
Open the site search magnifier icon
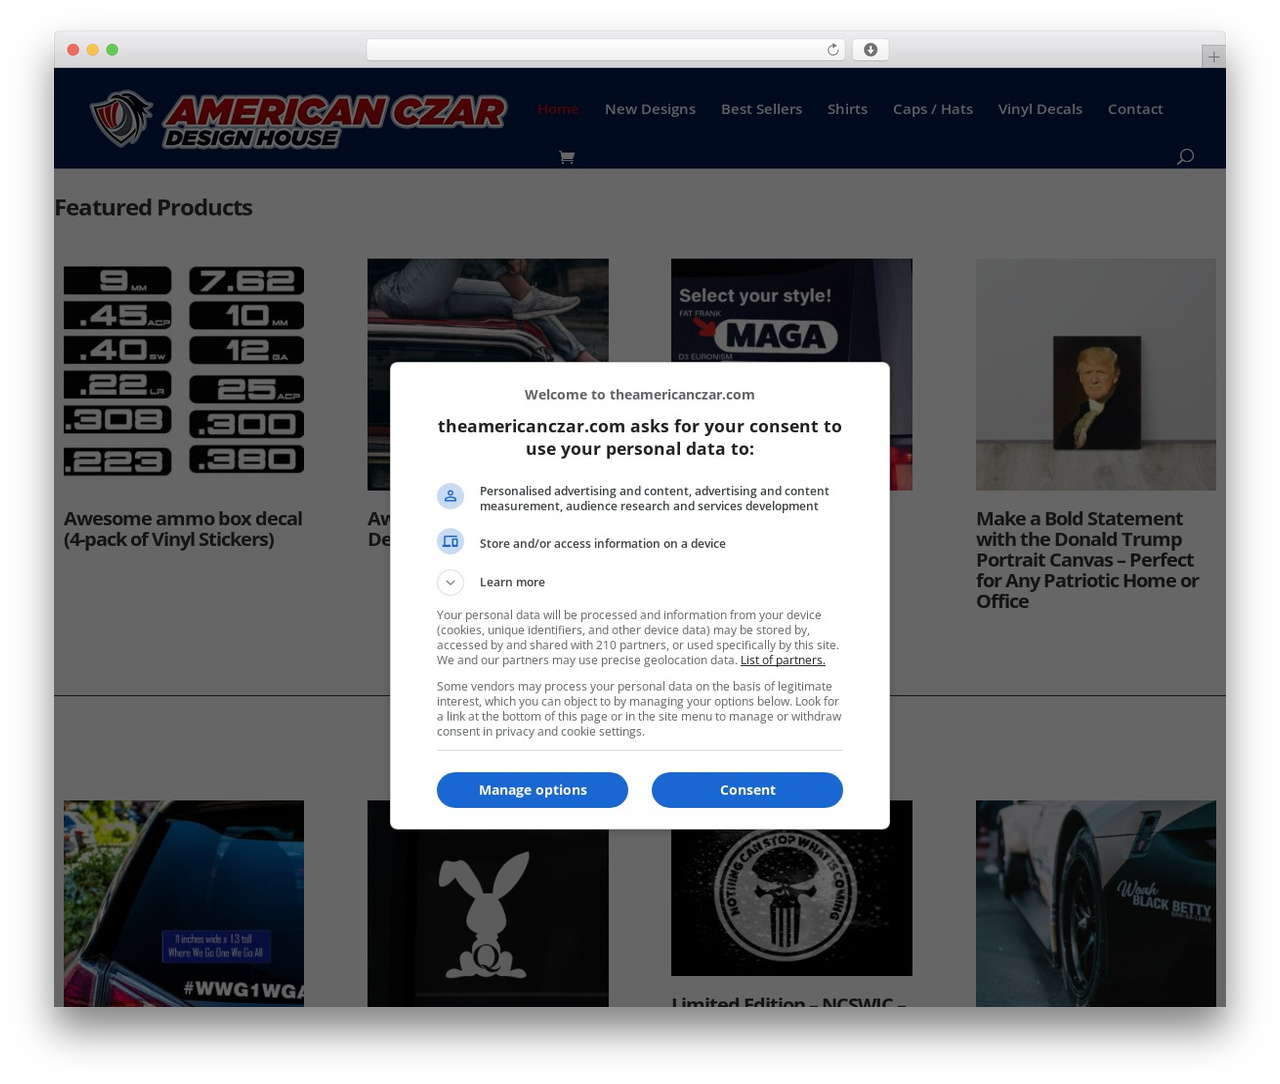1185,156
